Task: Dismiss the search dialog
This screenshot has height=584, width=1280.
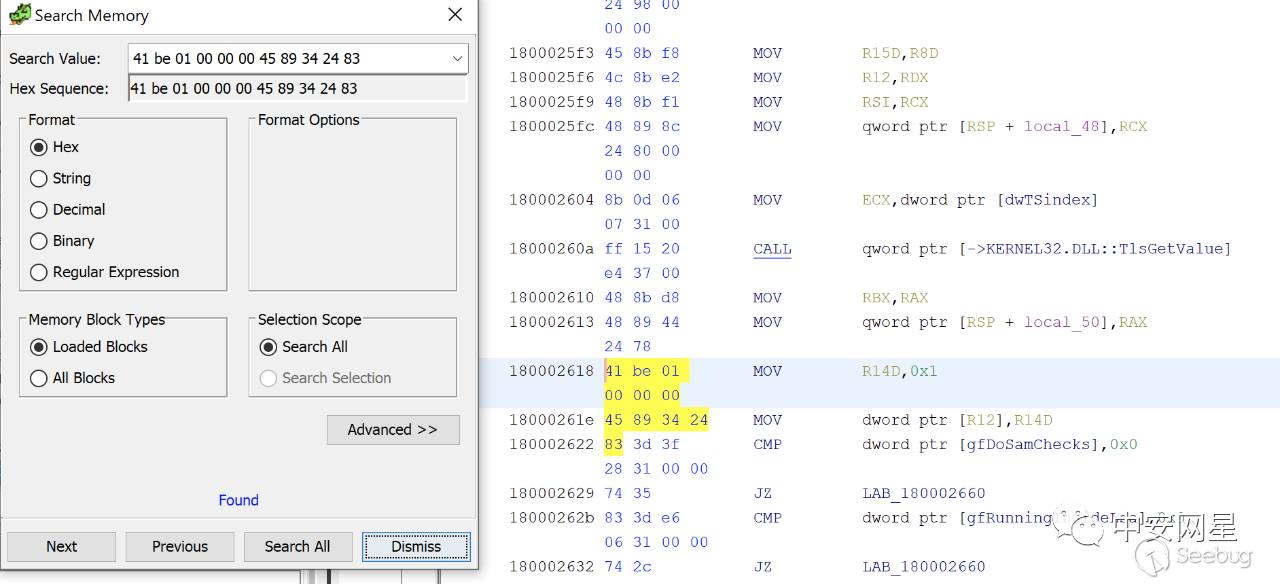Action: click(416, 547)
